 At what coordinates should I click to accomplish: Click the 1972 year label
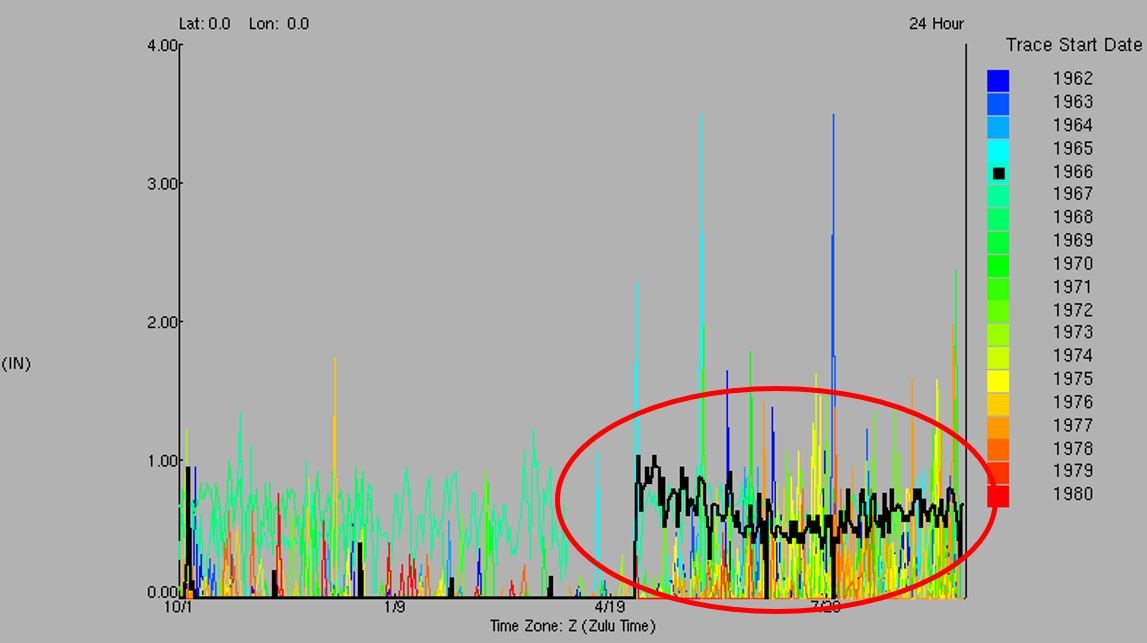pos(1072,310)
